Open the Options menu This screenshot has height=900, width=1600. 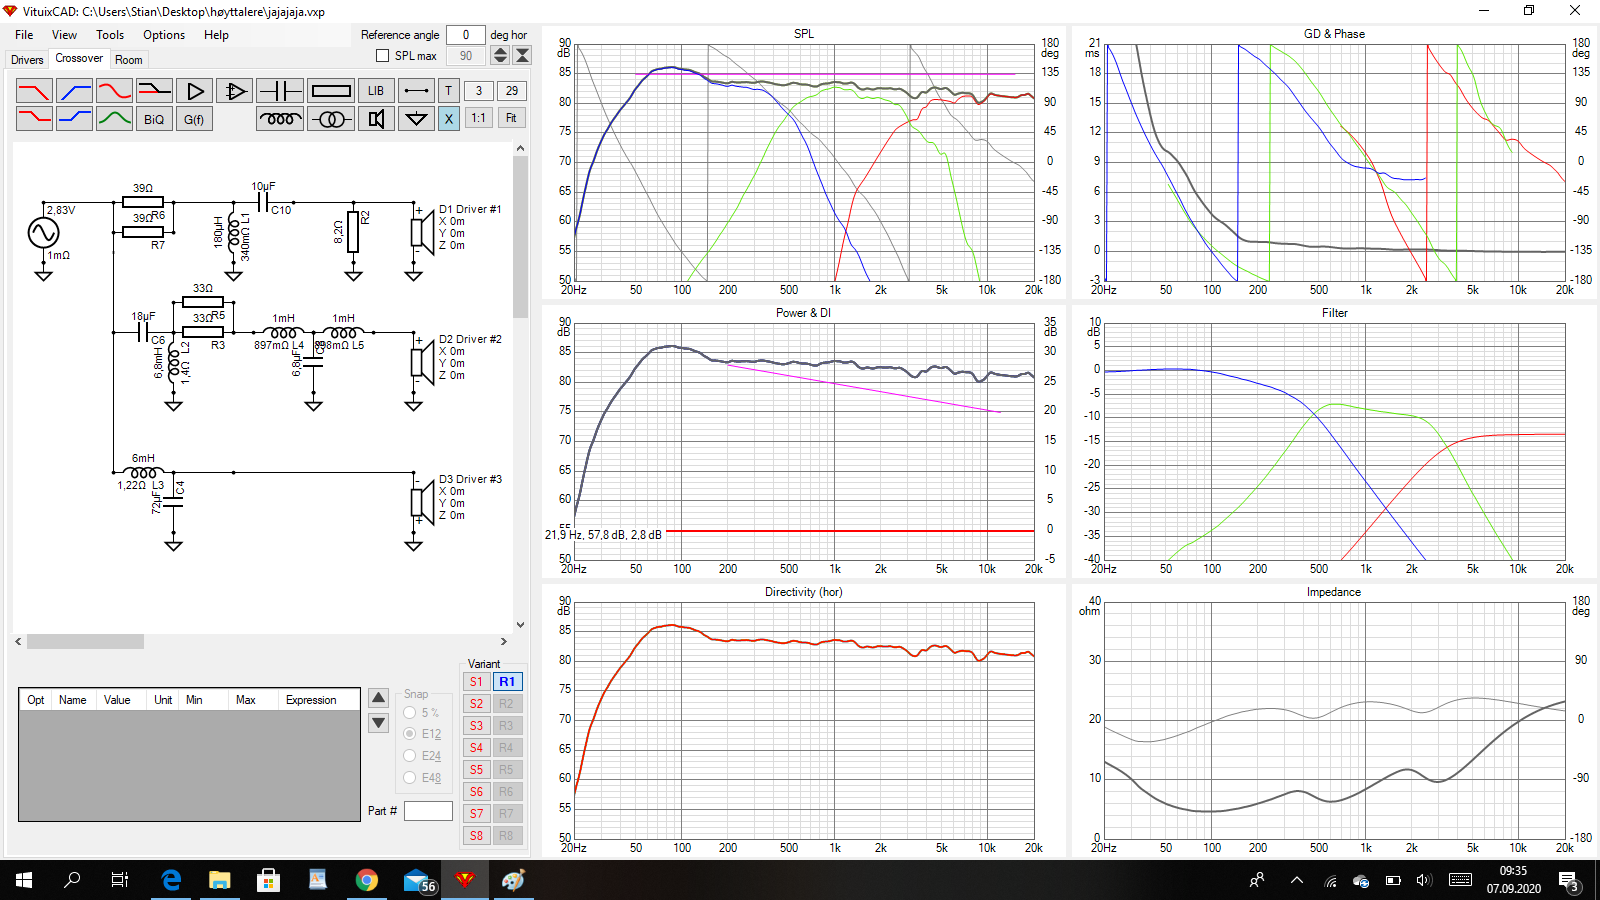(164, 35)
